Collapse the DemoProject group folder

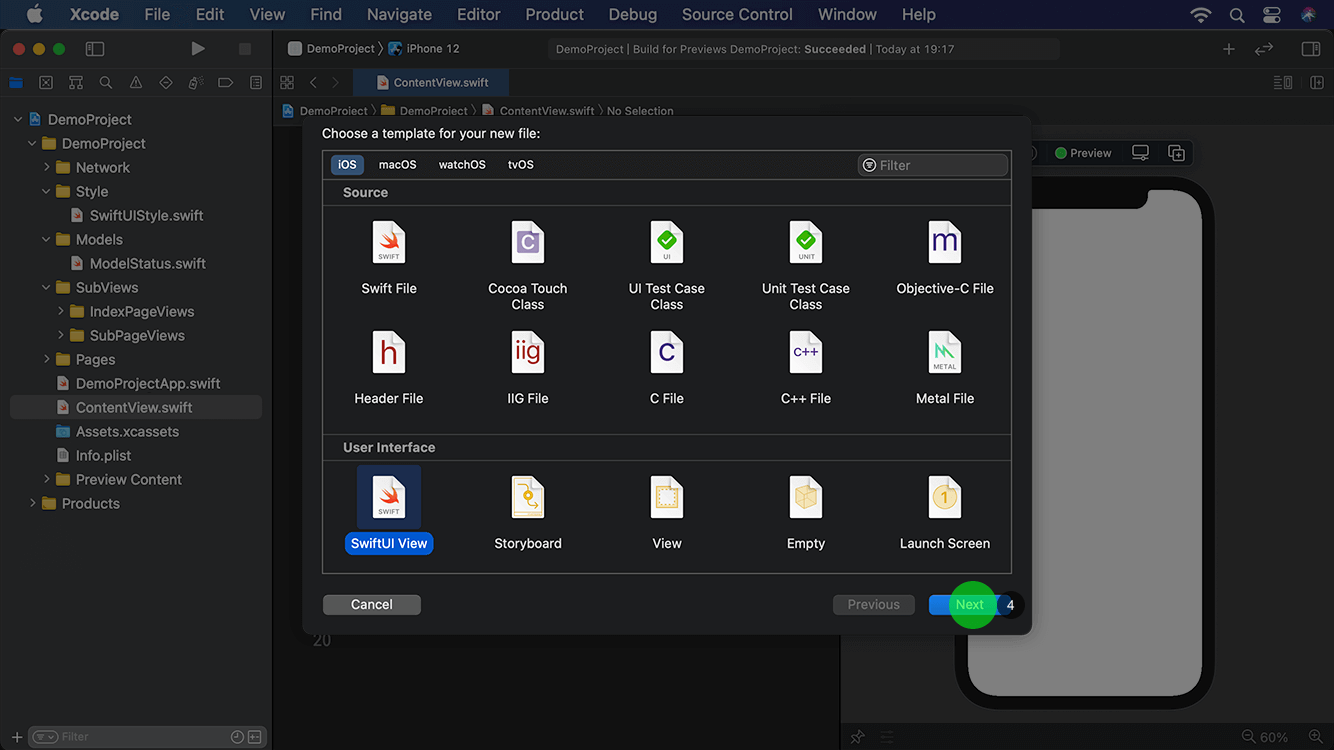(32, 143)
